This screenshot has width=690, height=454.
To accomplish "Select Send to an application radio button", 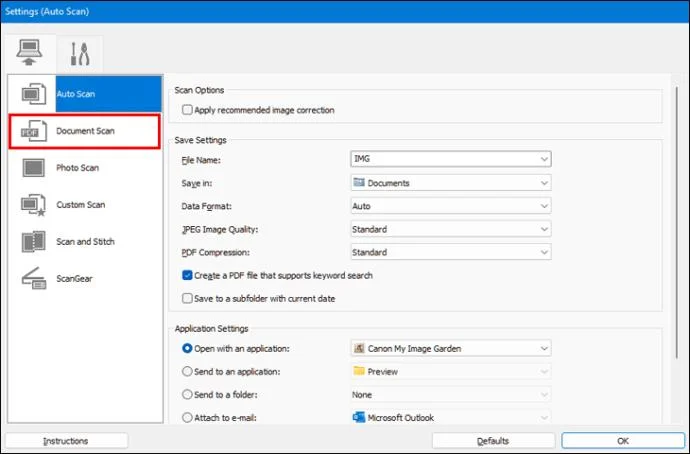I will pyautogui.click(x=187, y=371).
